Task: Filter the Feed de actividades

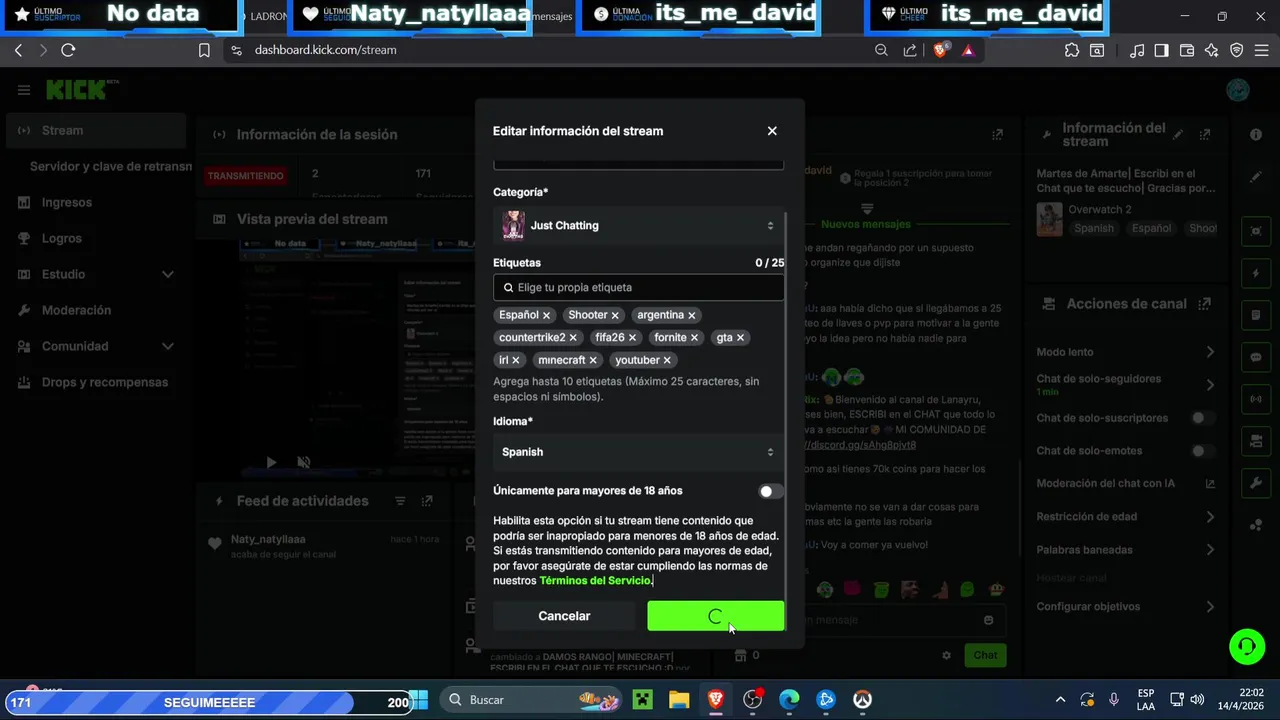Action: coord(400,501)
